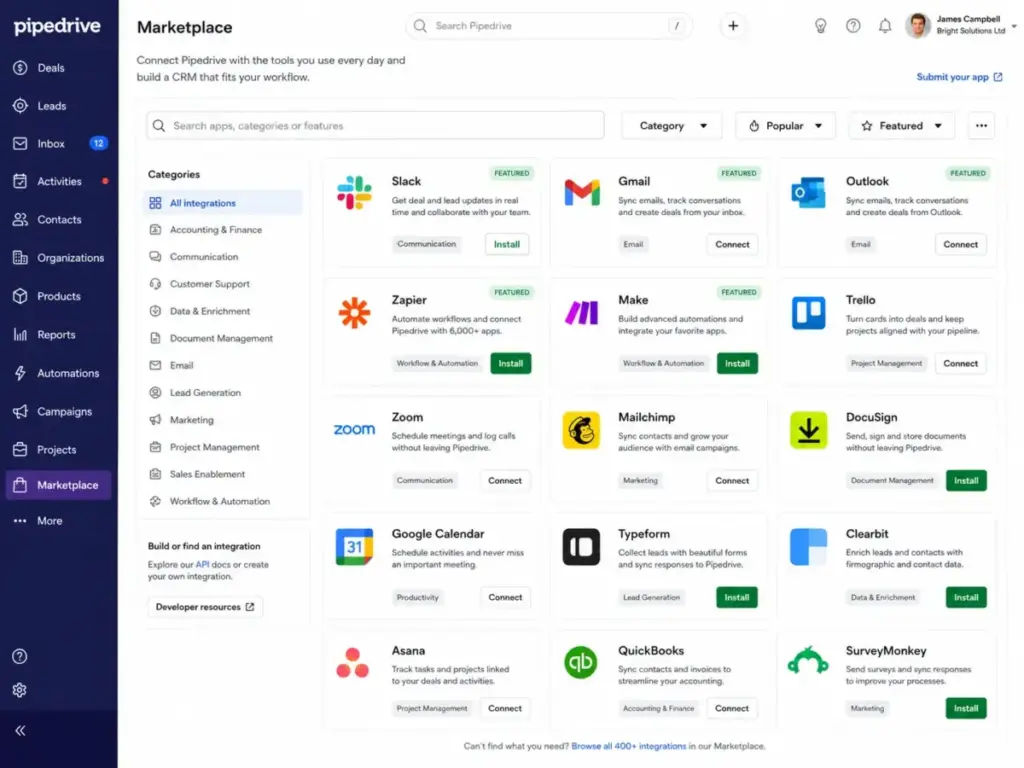Click the Clearbit app logo
1024x768 pixels.
pyautogui.click(x=808, y=547)
